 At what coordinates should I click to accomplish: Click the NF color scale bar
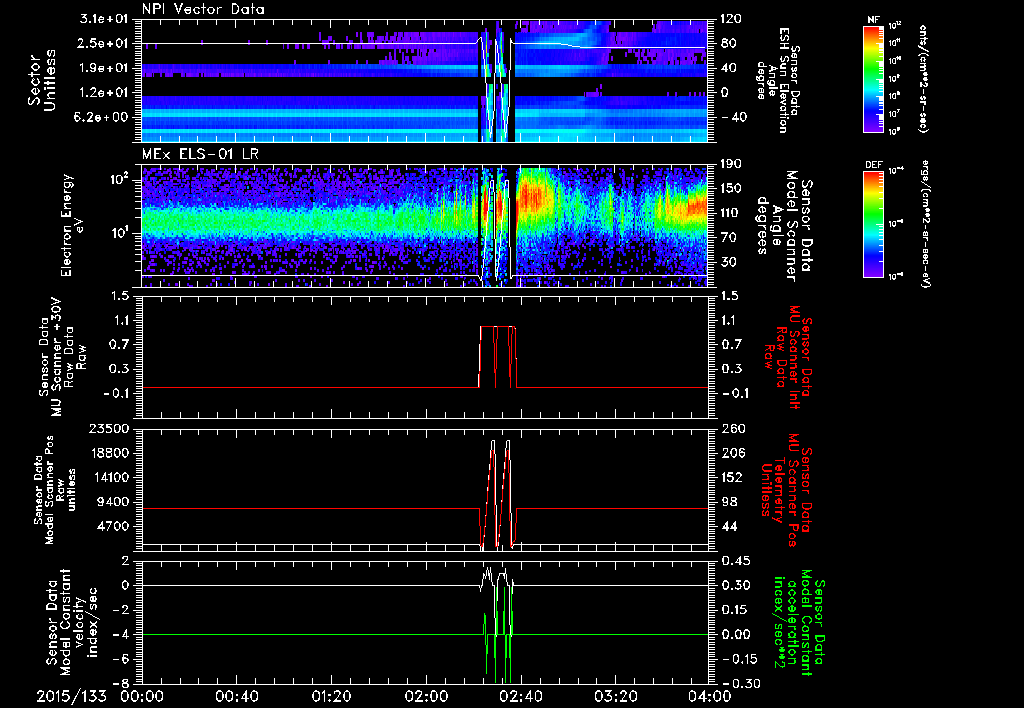click(873, 78)
